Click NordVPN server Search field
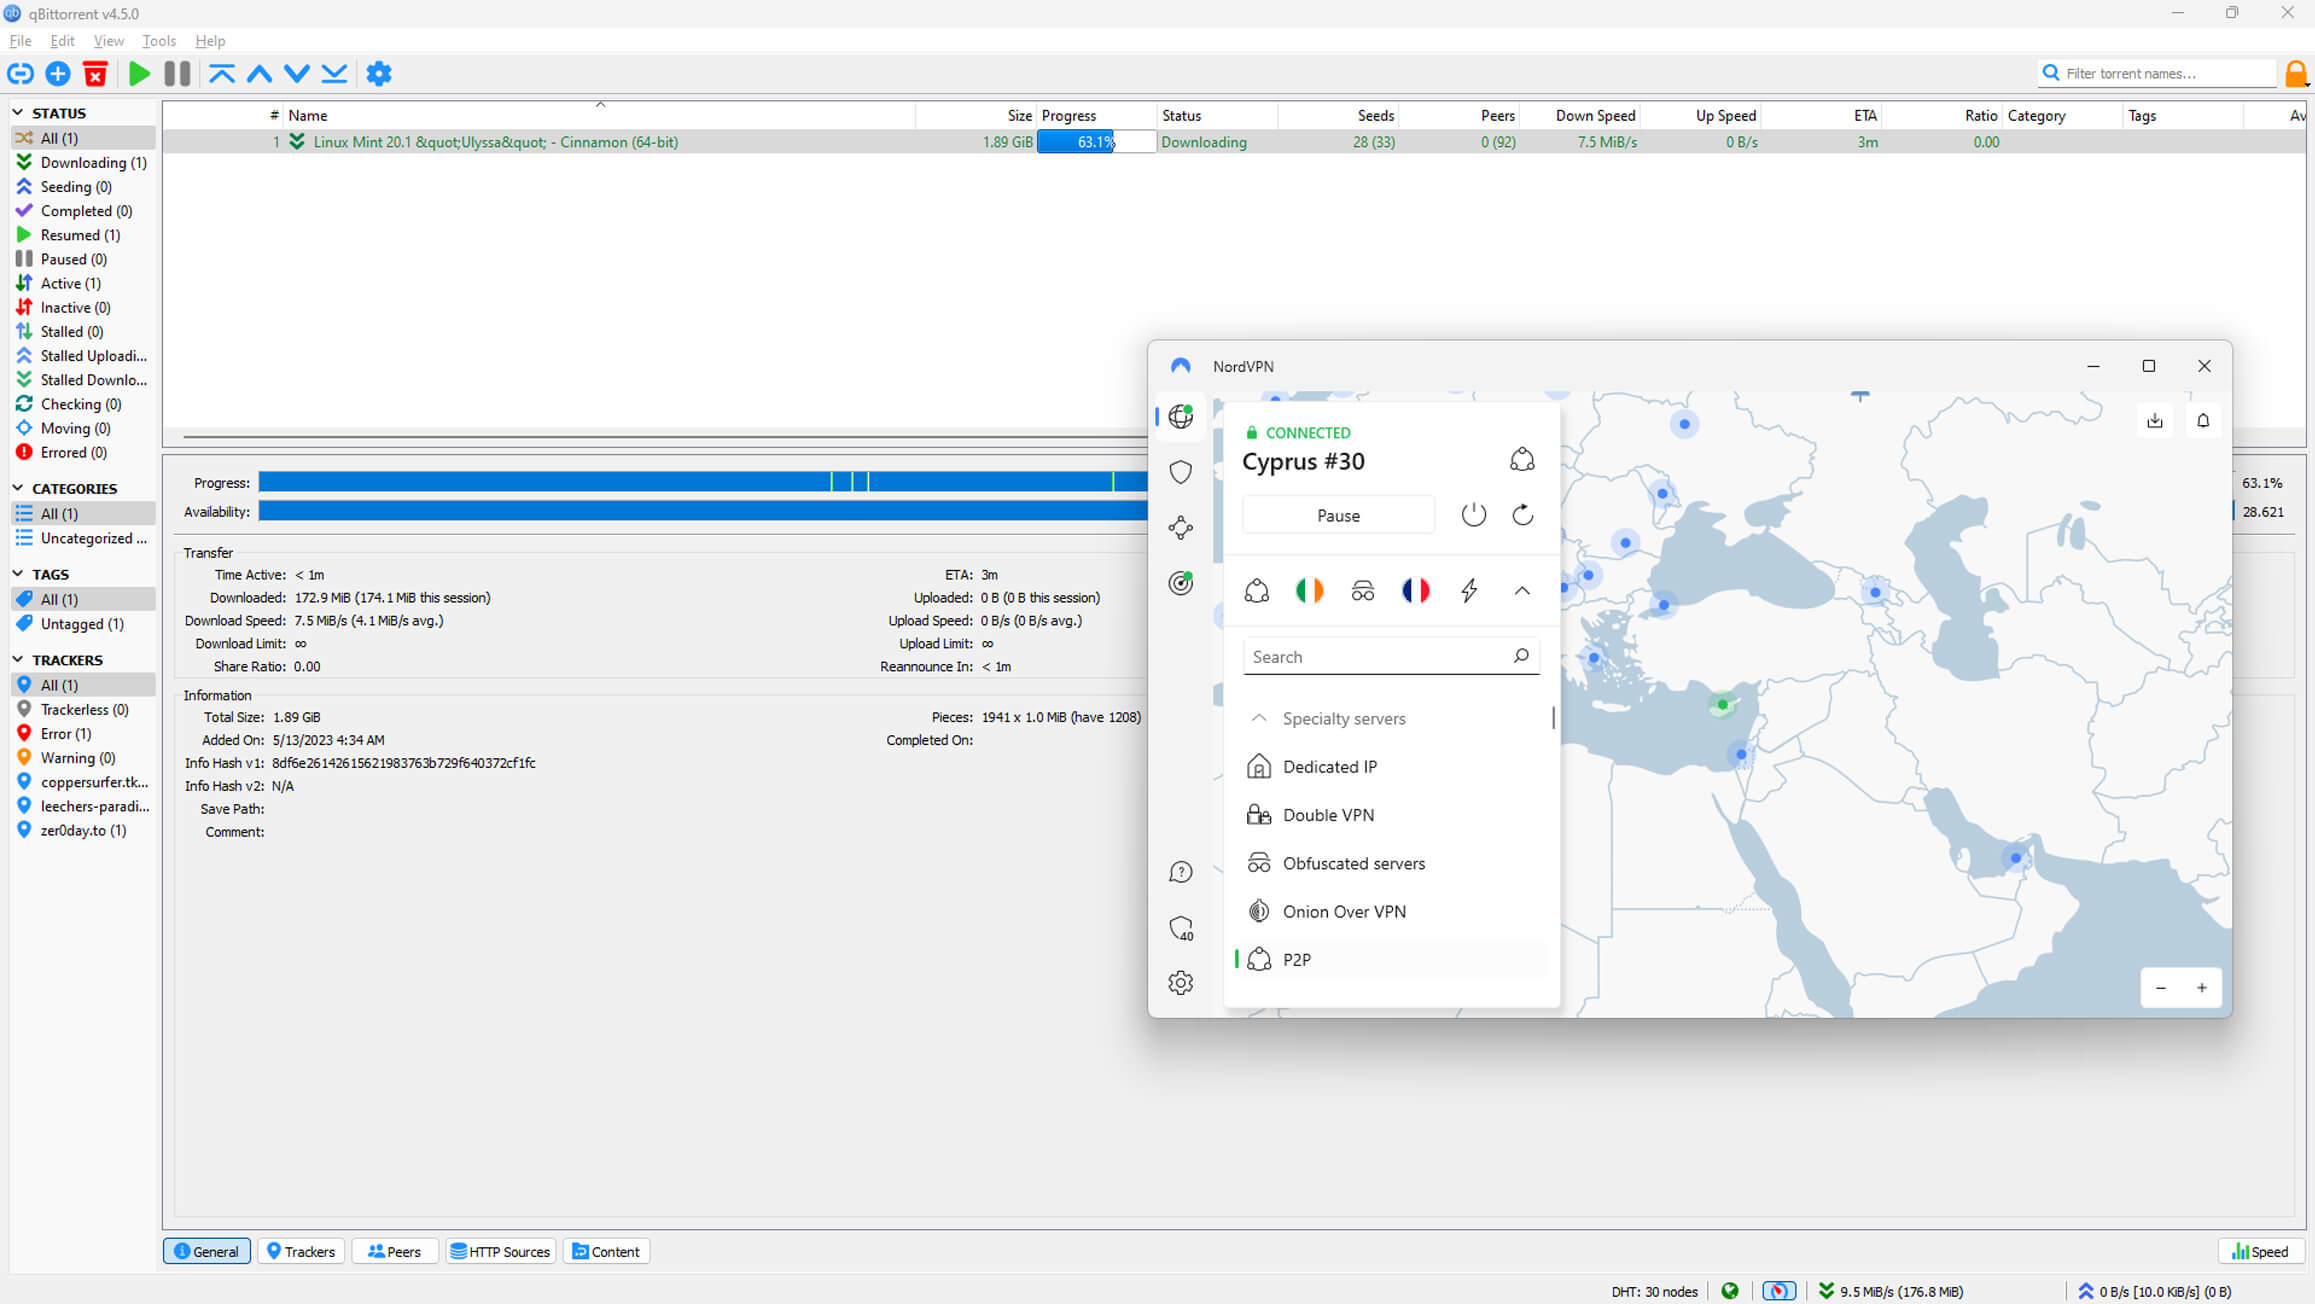Viewport: 2315px width, 1304px height. [x=1390, y=657]
